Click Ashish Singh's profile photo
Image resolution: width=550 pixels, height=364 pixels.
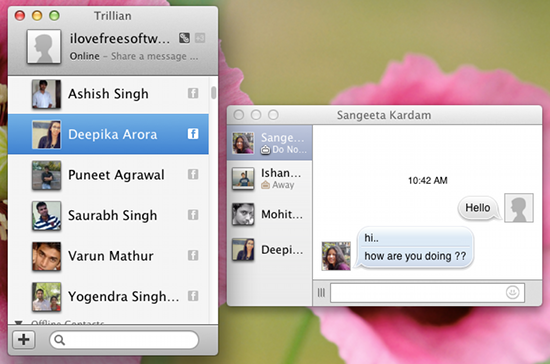click(46, 94)
